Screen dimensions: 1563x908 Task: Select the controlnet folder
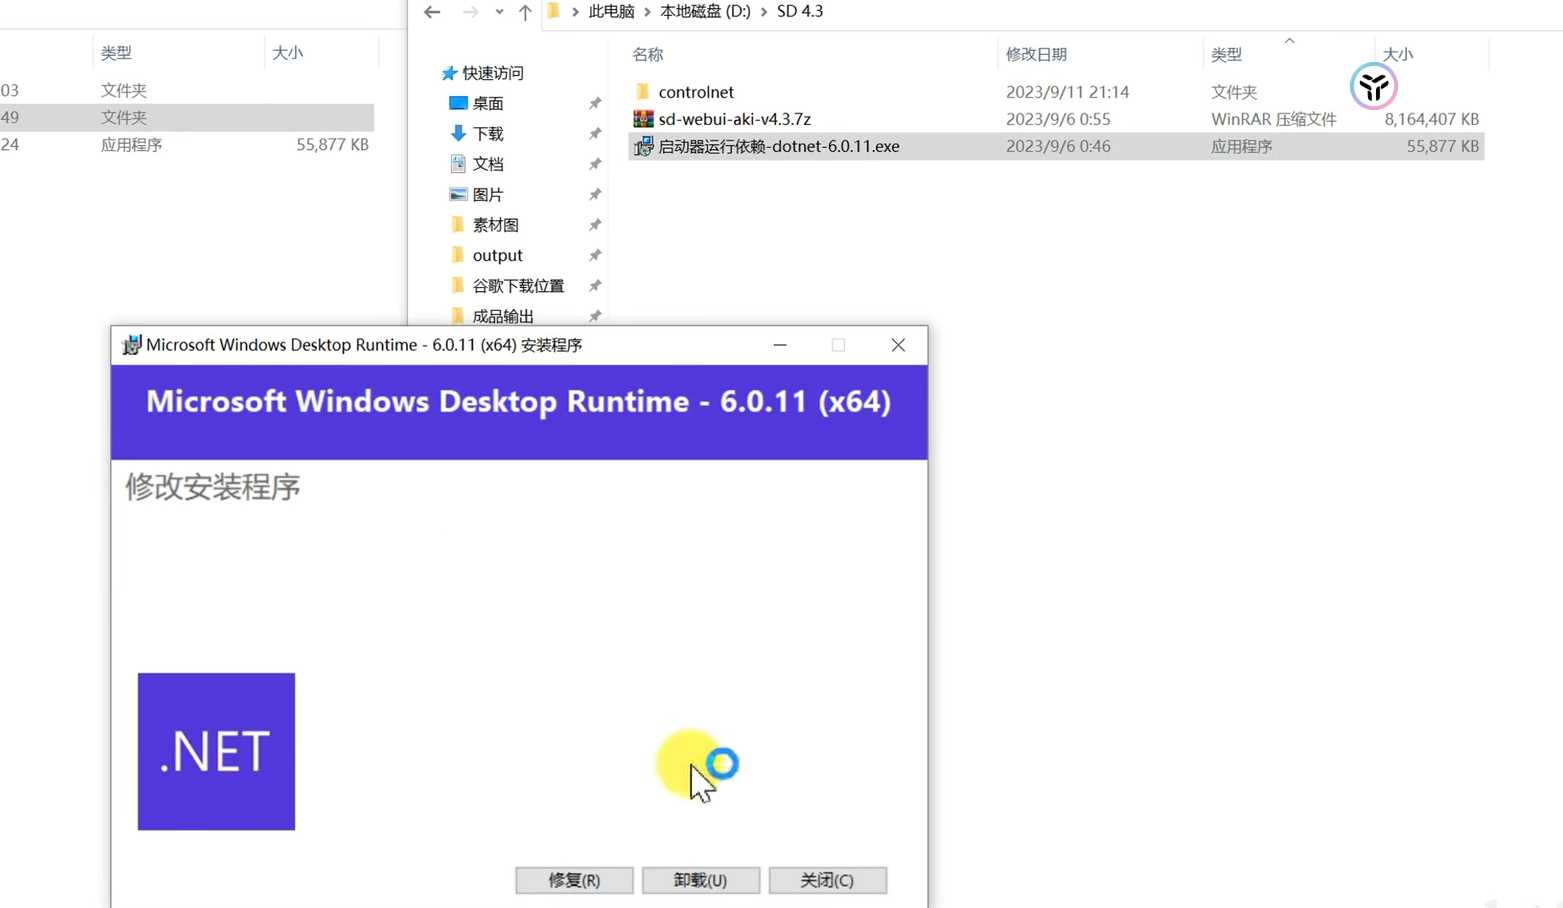point(696,92)
